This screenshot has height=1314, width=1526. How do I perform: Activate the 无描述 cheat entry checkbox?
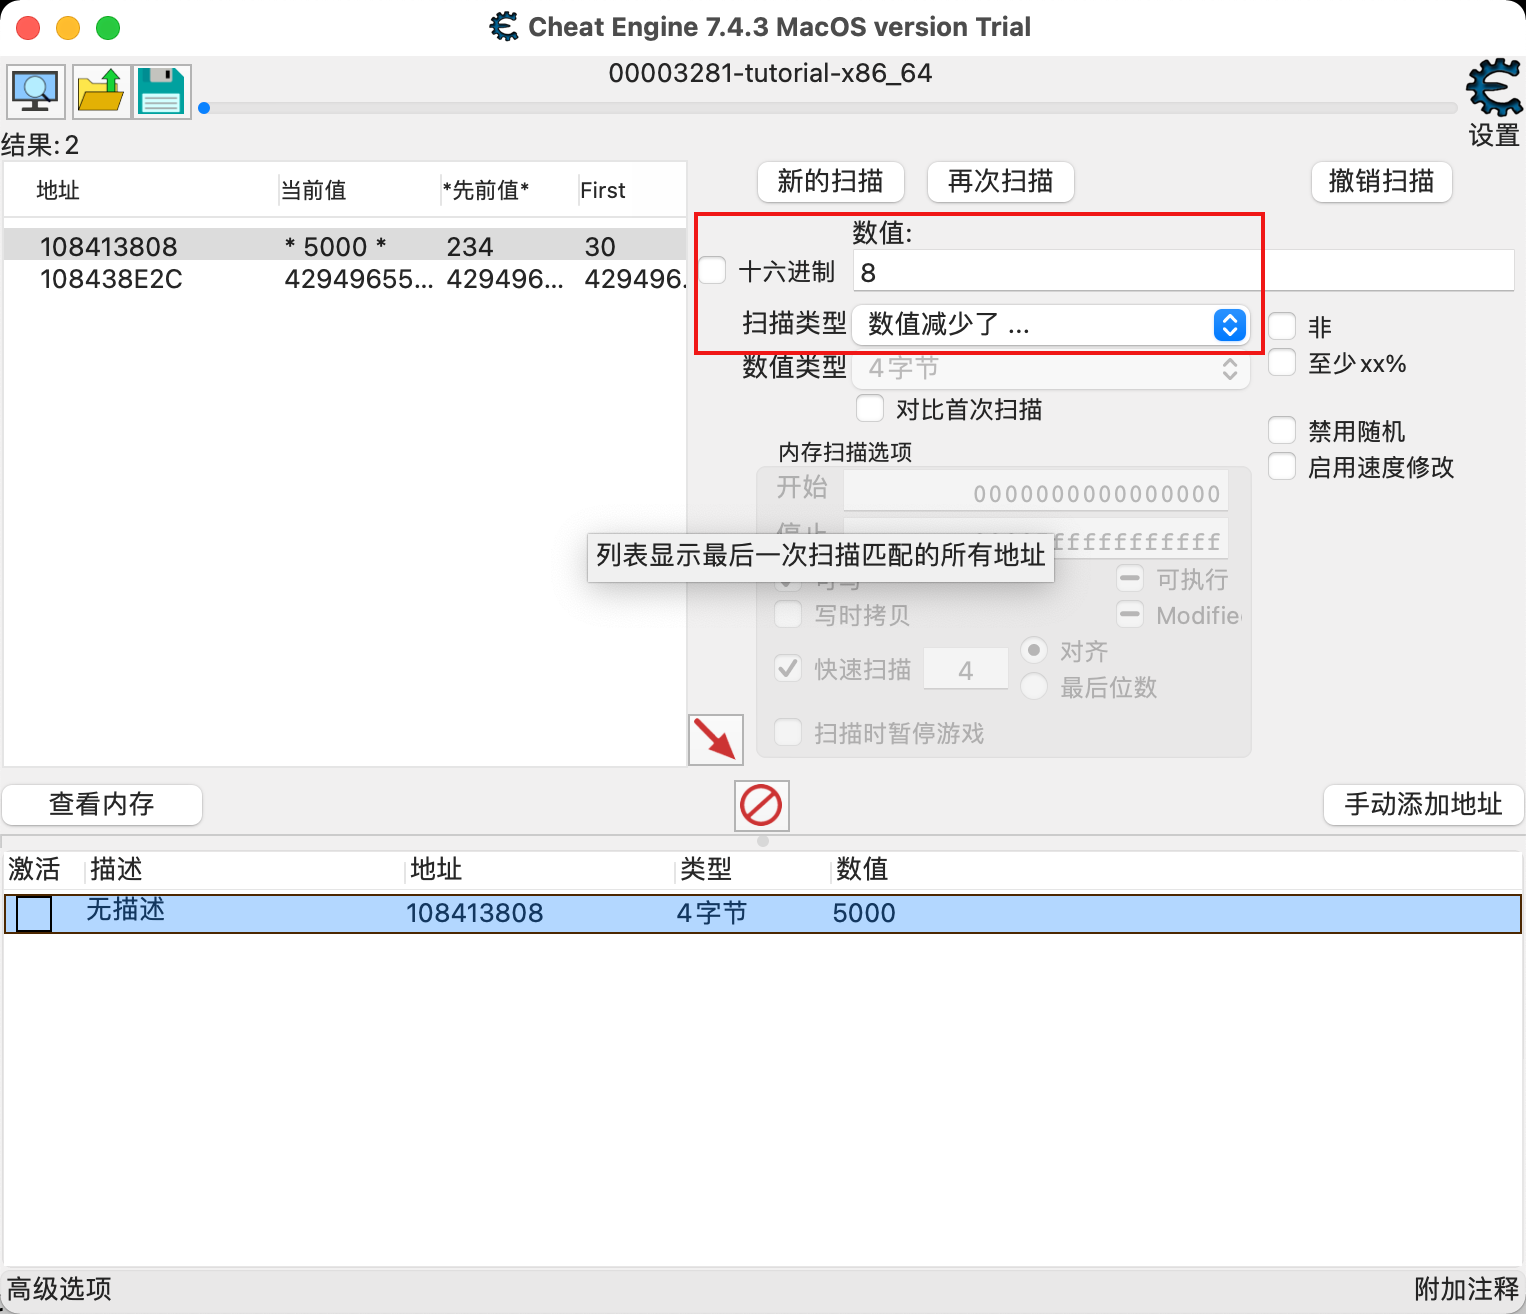(x=34, y=912)
